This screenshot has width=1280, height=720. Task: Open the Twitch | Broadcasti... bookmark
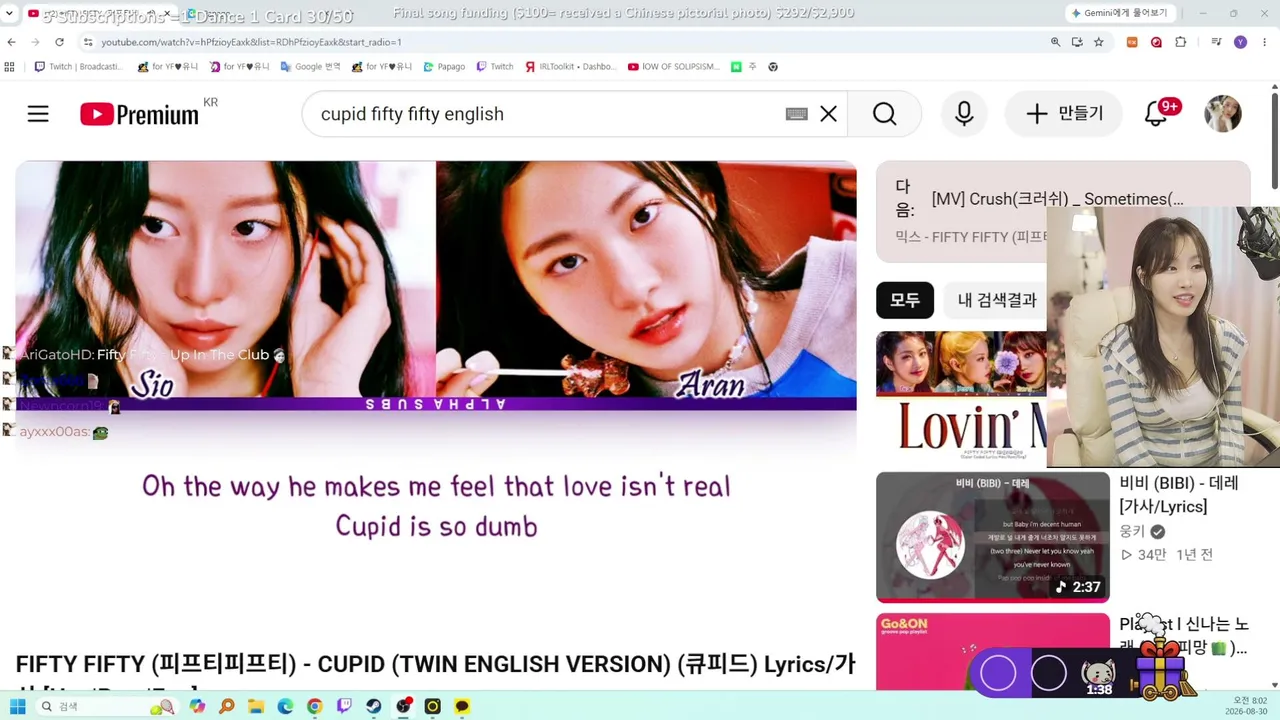tap(79, 67)
